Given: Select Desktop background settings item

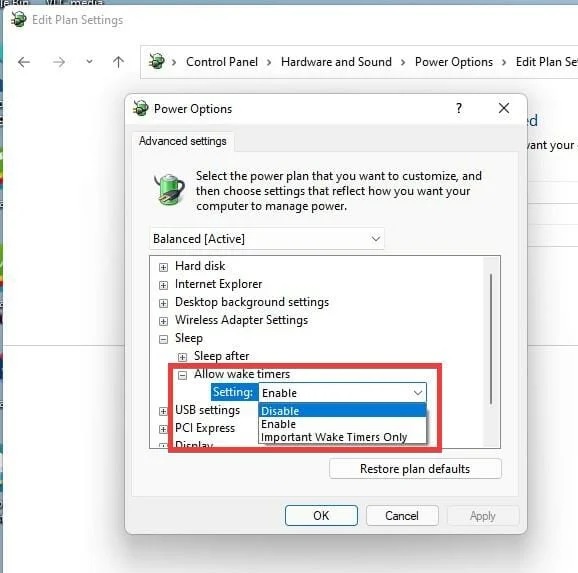Looking at the screenshot, I should pos(252,302).
